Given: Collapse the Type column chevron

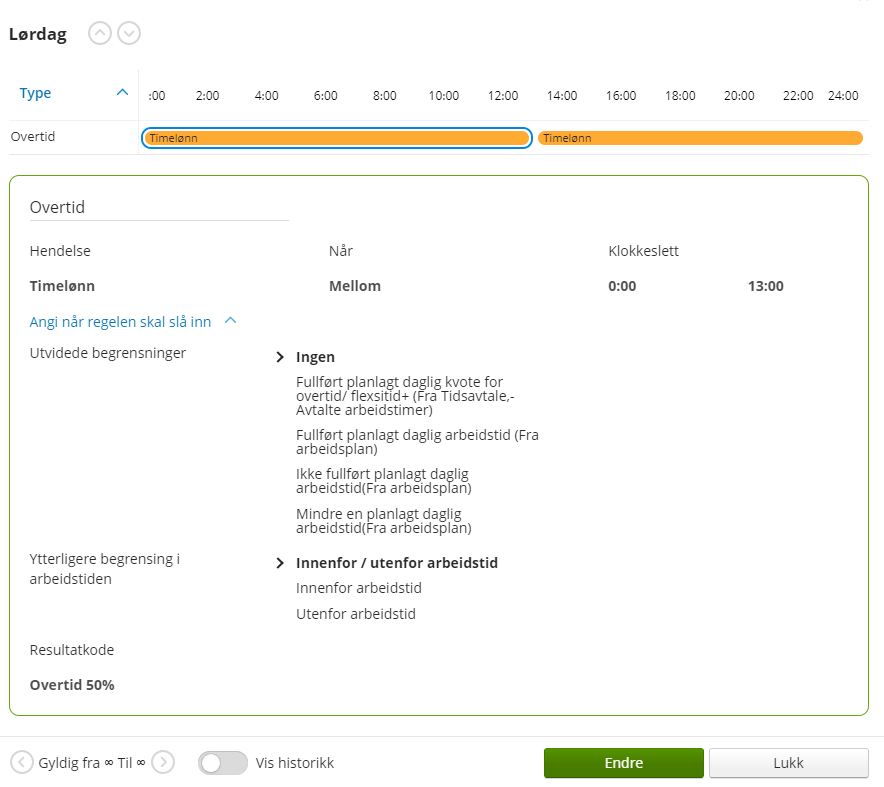Looking at the screenshot, I should click(122, 92).
